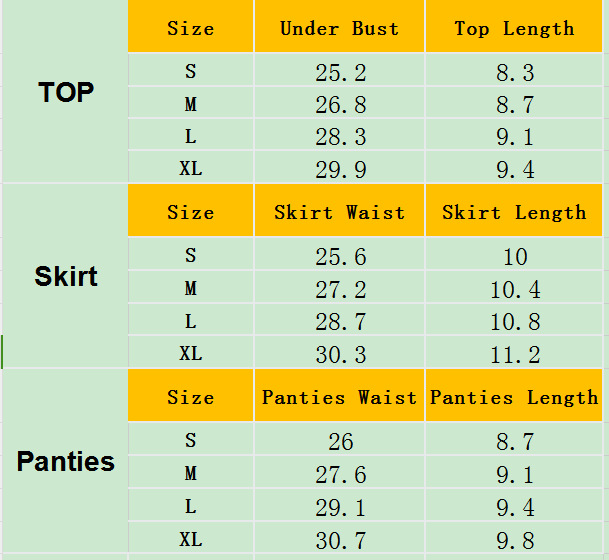Click the cell showing 28.3
The height and width of the screenshot is (560, 609).
pyautogui.click(x=340, y=136)
